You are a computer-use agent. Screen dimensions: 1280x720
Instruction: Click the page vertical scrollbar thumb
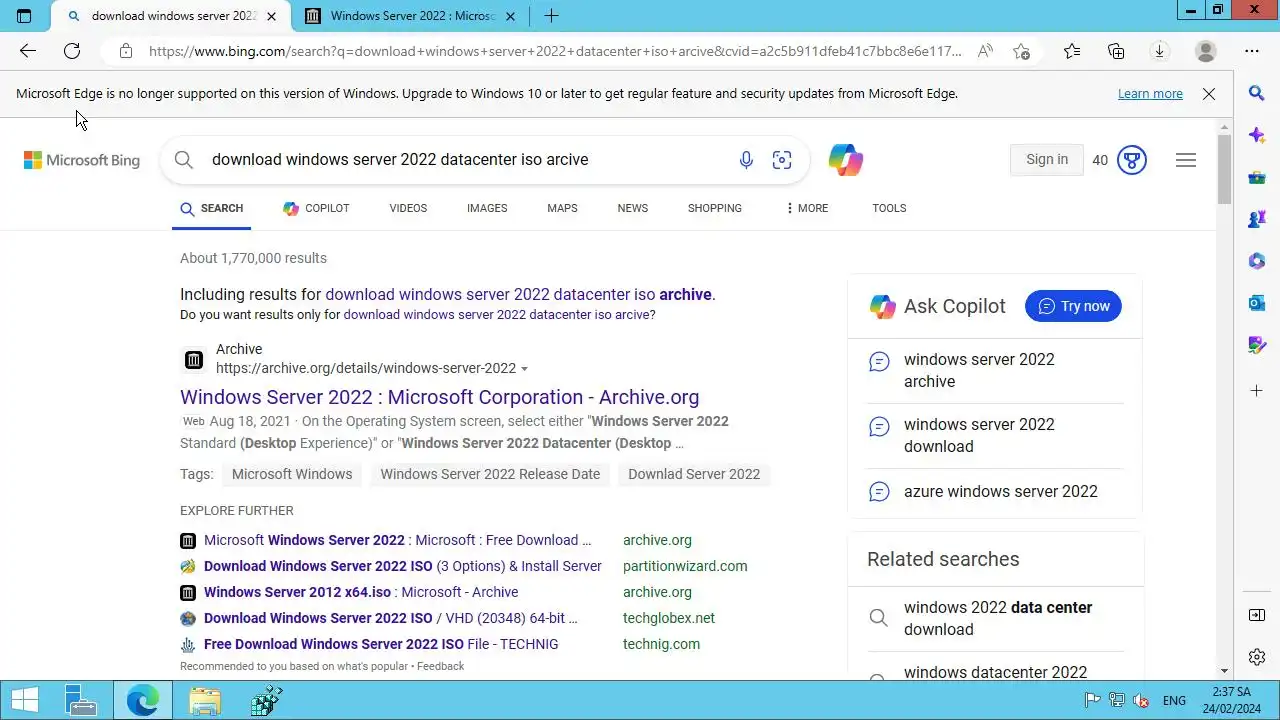click(1225, 169)
